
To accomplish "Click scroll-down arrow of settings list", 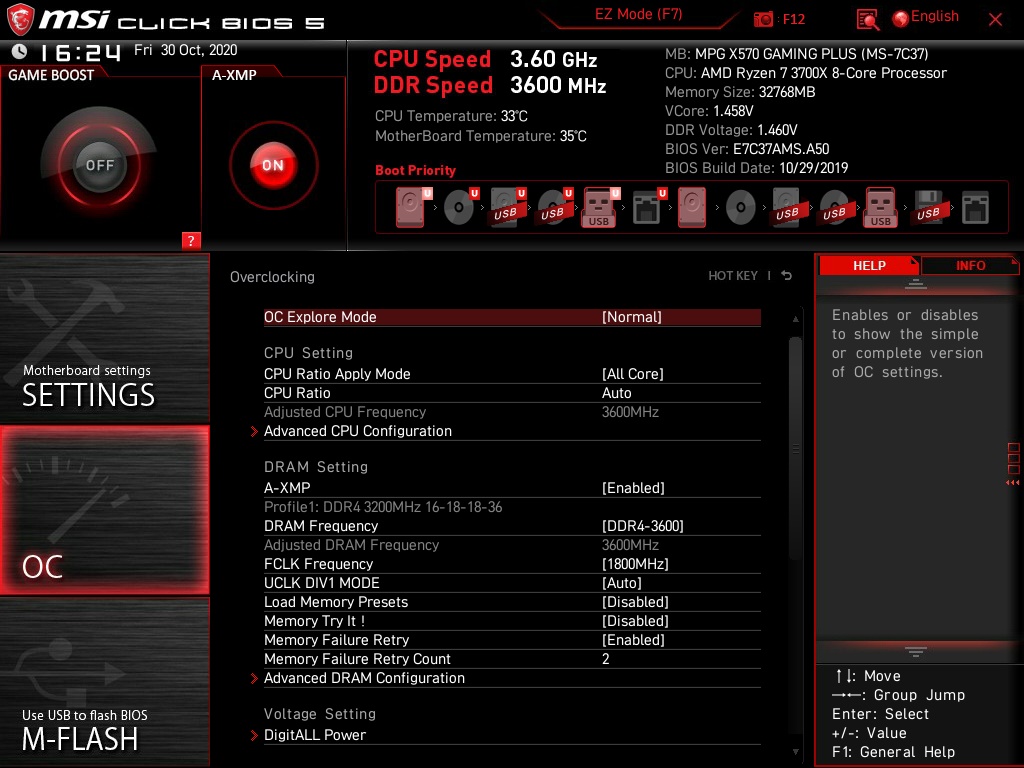I will tap(795, 752).
